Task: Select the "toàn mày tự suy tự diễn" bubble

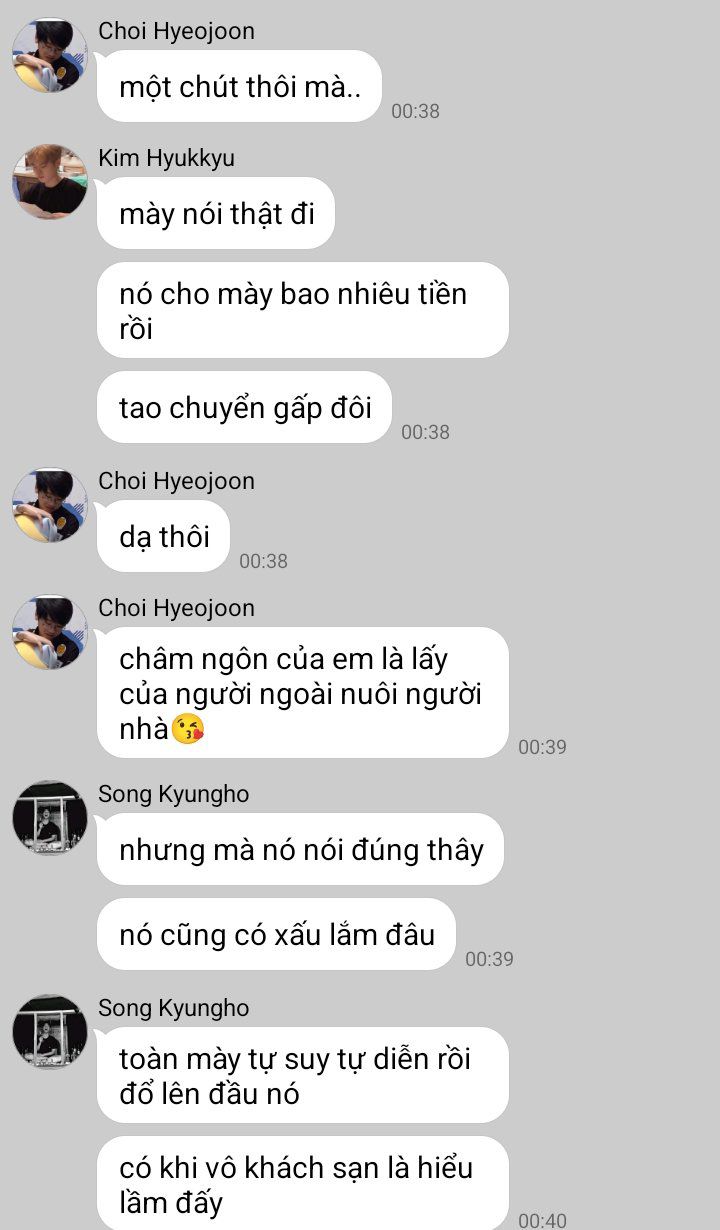Action: tap(303, 1075)
